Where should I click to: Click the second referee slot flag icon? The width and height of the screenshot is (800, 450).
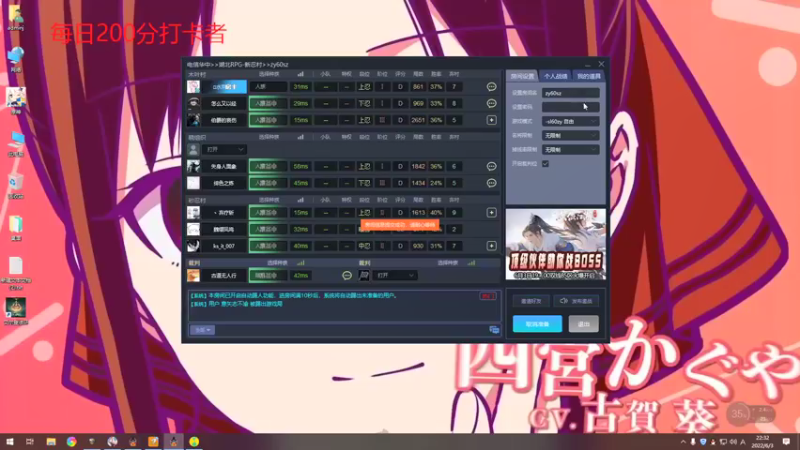click(364, 276)
